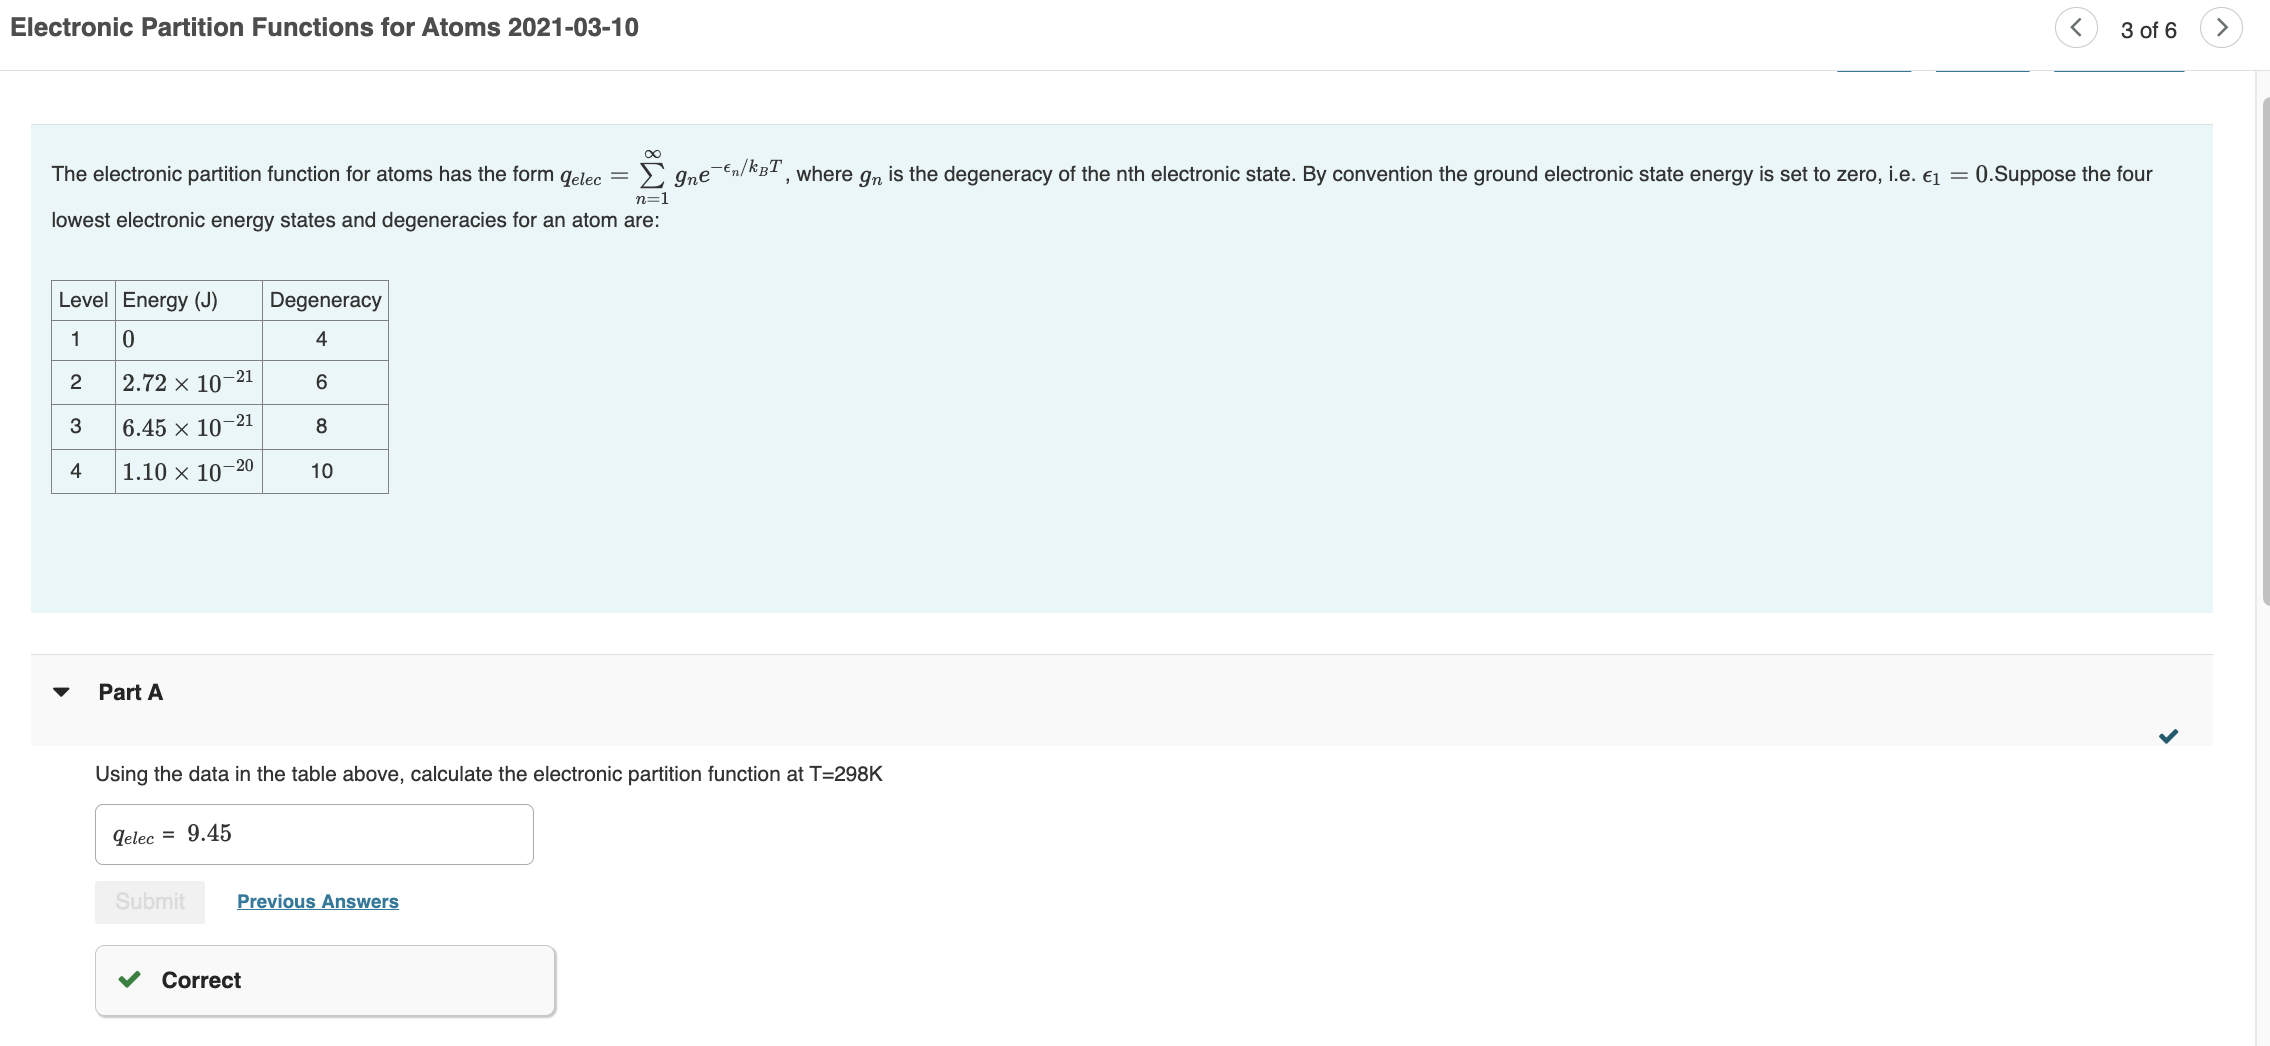Select the 9.45 value in the answer box

(x=208, y=833)
